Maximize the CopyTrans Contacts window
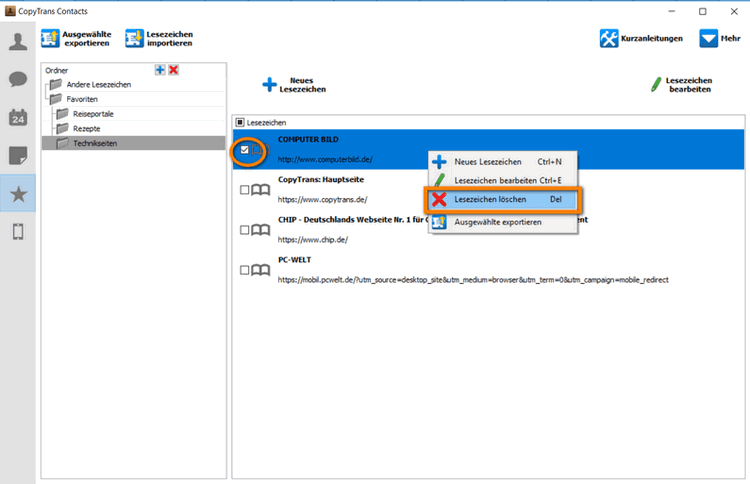Image resolution: width=750 pixels, height=484 pixels. pyautogui.click(x=702, y=11)
